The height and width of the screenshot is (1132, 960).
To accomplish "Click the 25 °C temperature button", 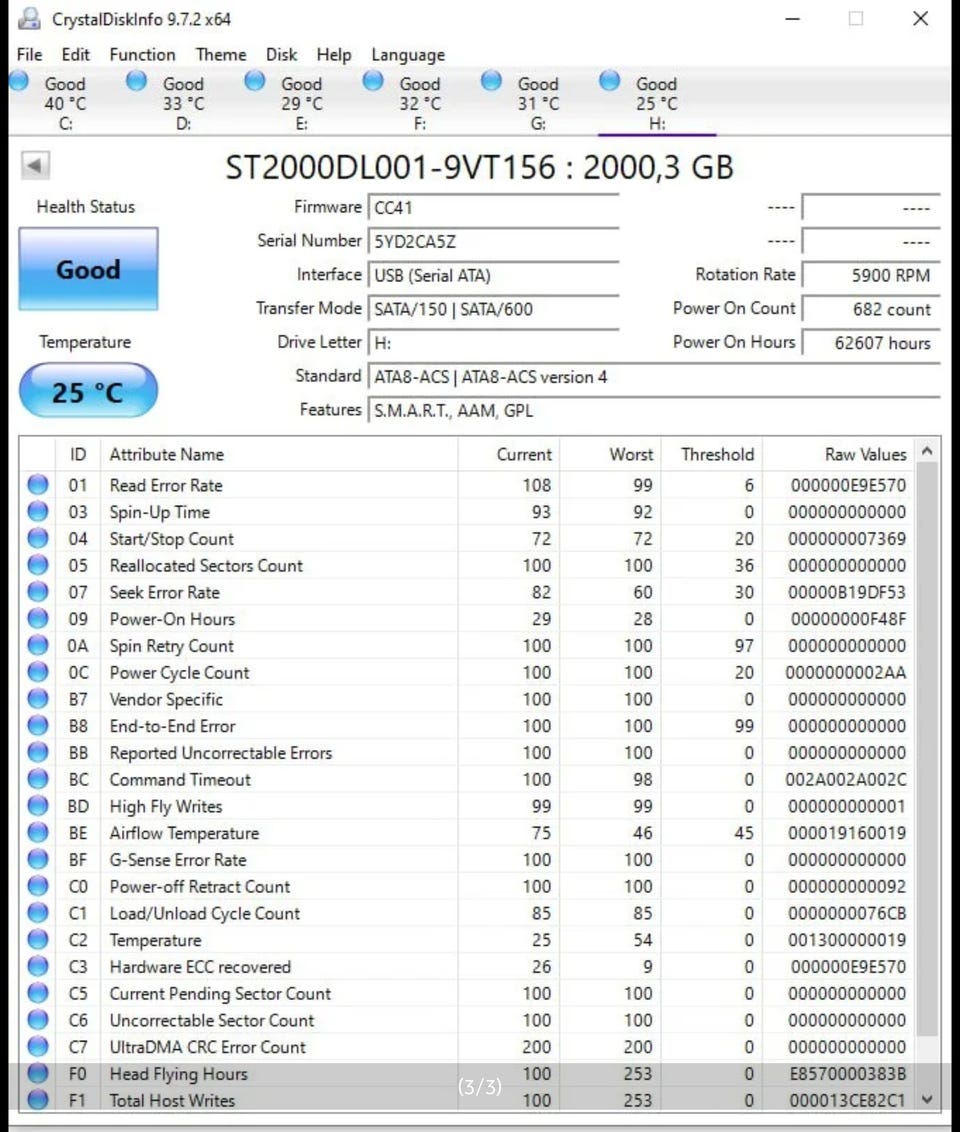I will (x=88, y=391).
